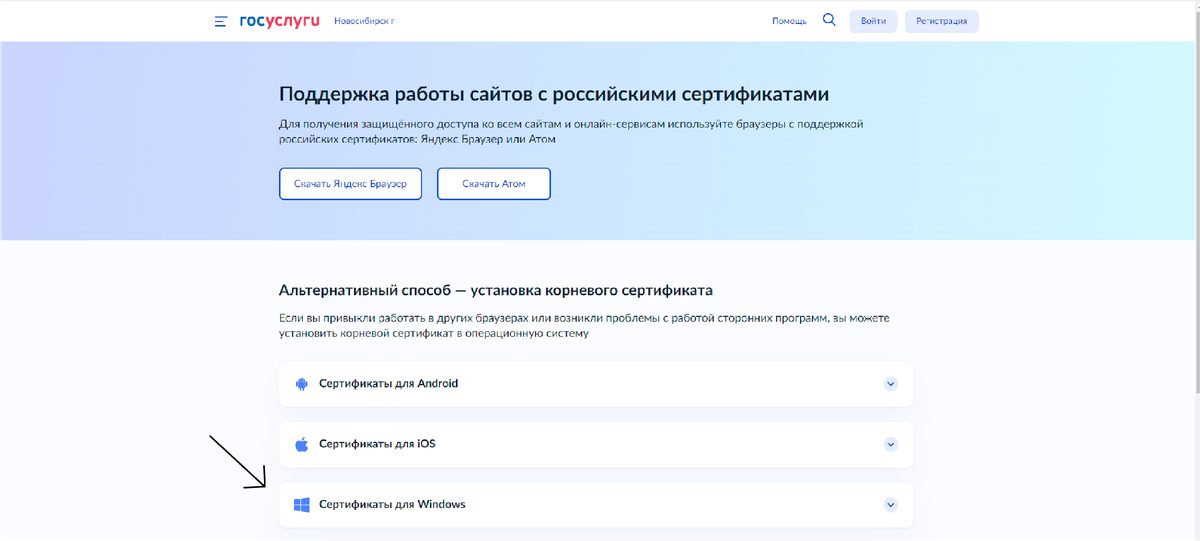Click the Android robot icon
The image size is (1200, 541).
tap(301, 384)
